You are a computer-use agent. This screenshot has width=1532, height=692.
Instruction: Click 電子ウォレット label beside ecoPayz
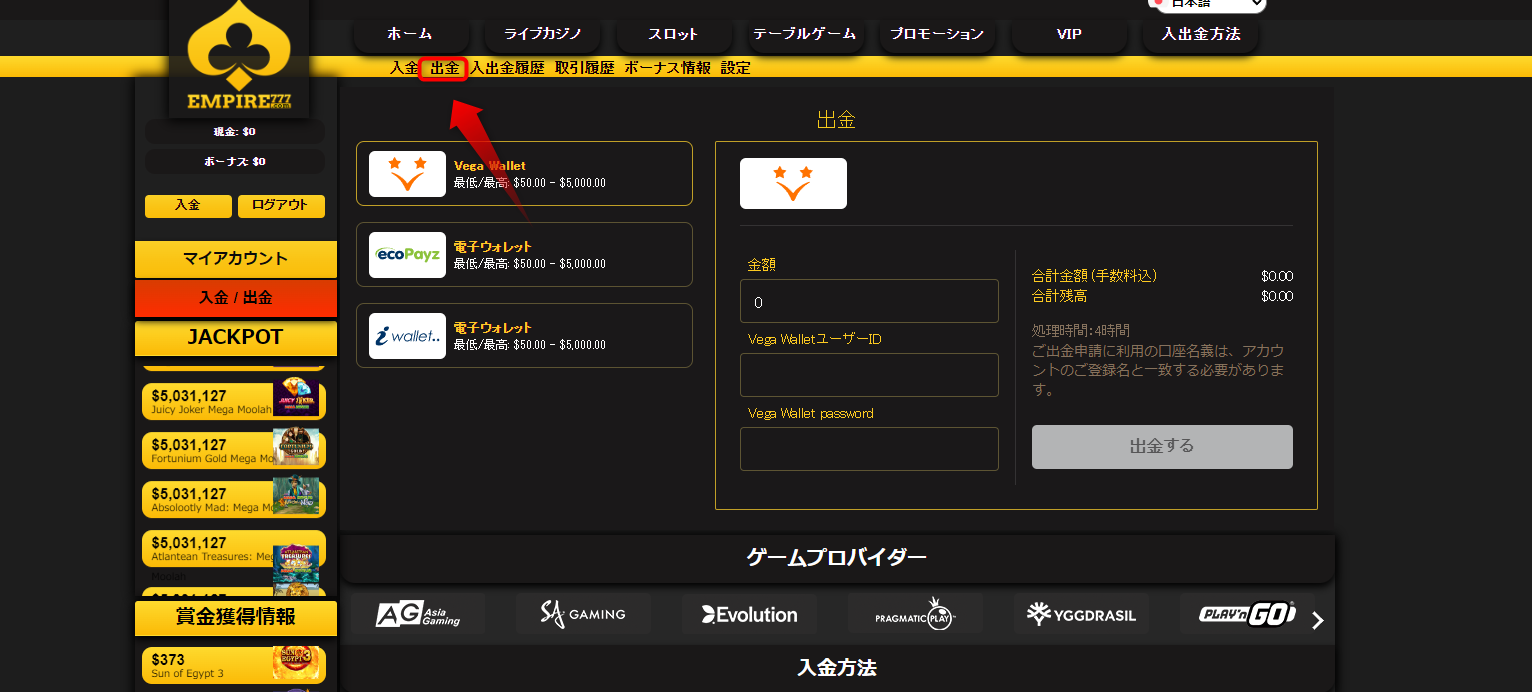coord(492,247)
